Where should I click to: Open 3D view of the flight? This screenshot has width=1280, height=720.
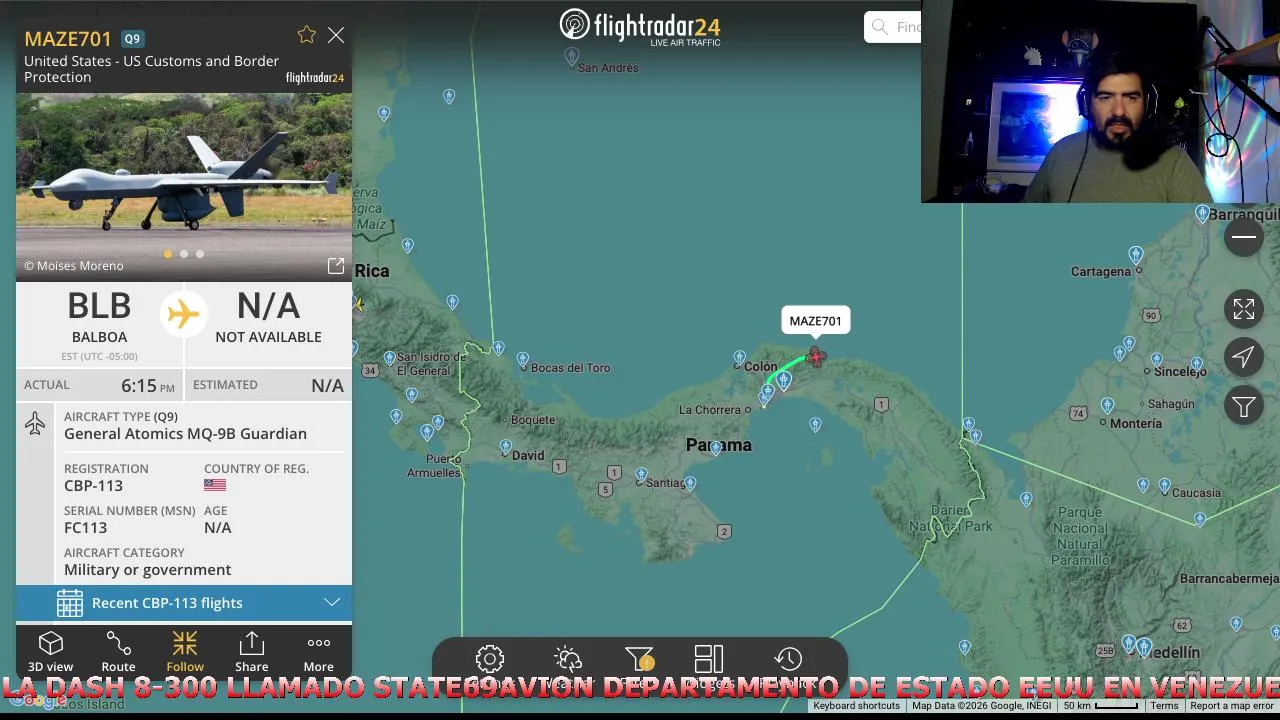(50, 651)
